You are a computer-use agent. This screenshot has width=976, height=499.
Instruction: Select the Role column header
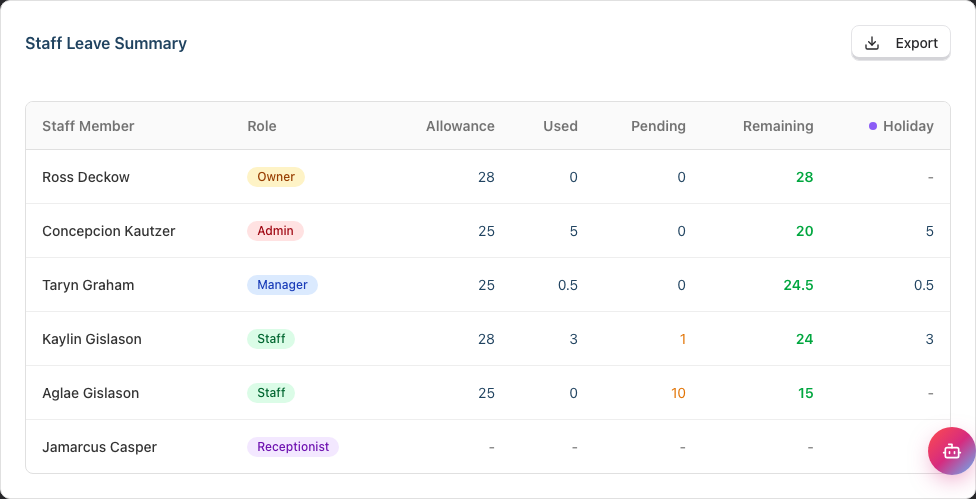tap(262, 126)
